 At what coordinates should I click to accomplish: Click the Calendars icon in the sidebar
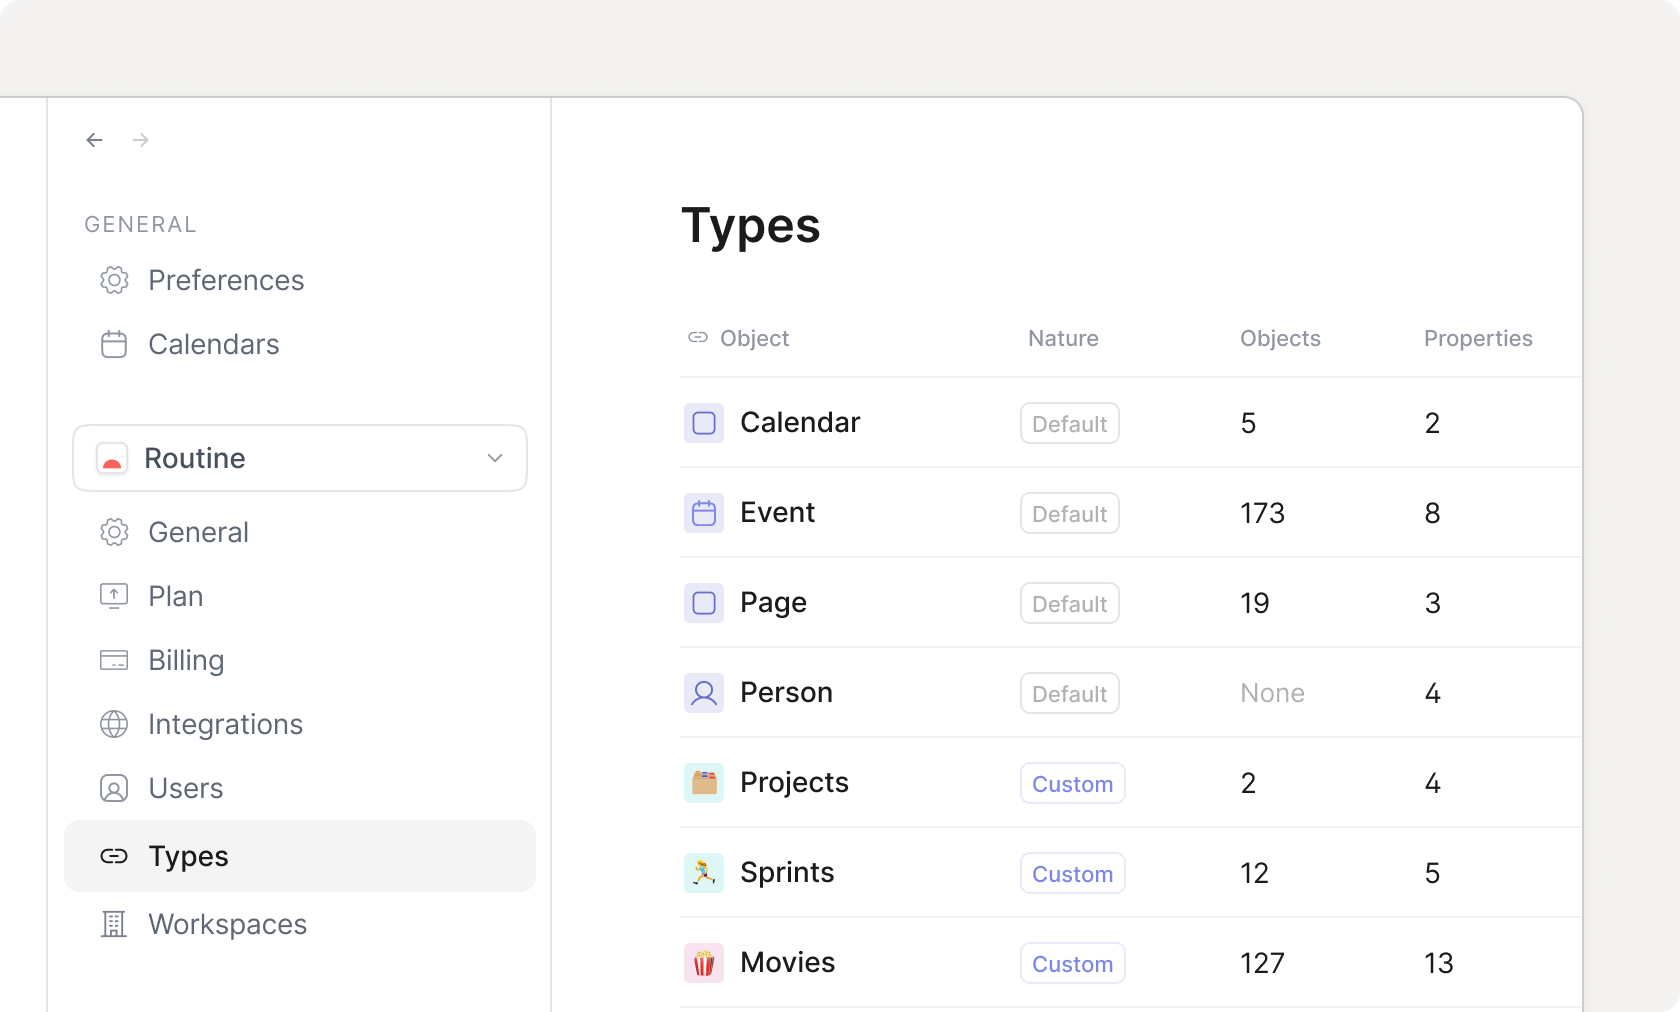pyautogui.click(x=114, y=344)
